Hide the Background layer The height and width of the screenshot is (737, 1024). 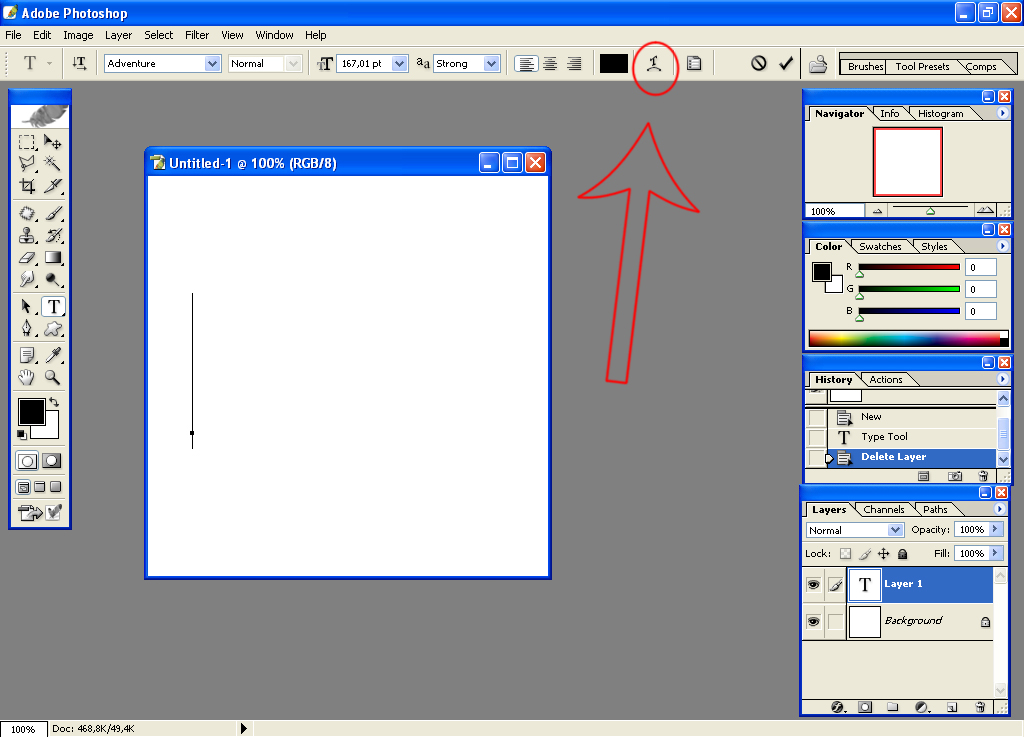click(813, 621)
